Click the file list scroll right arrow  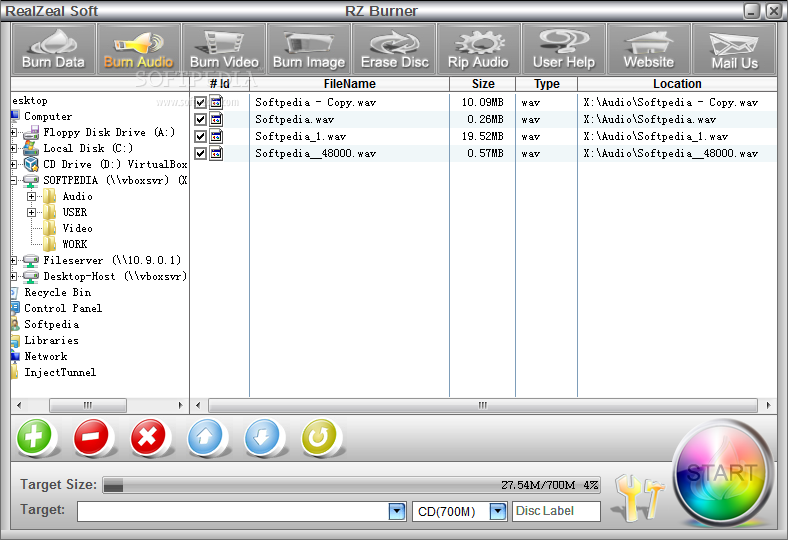pyautogui.click(x=768, y=405)
